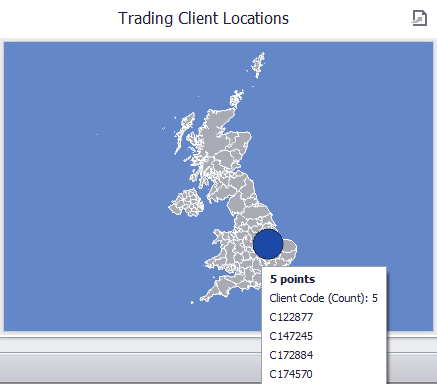437x384 pixels.
Task: Select the blue cluster bubble on the map
Action: click(x=268, y=244)
